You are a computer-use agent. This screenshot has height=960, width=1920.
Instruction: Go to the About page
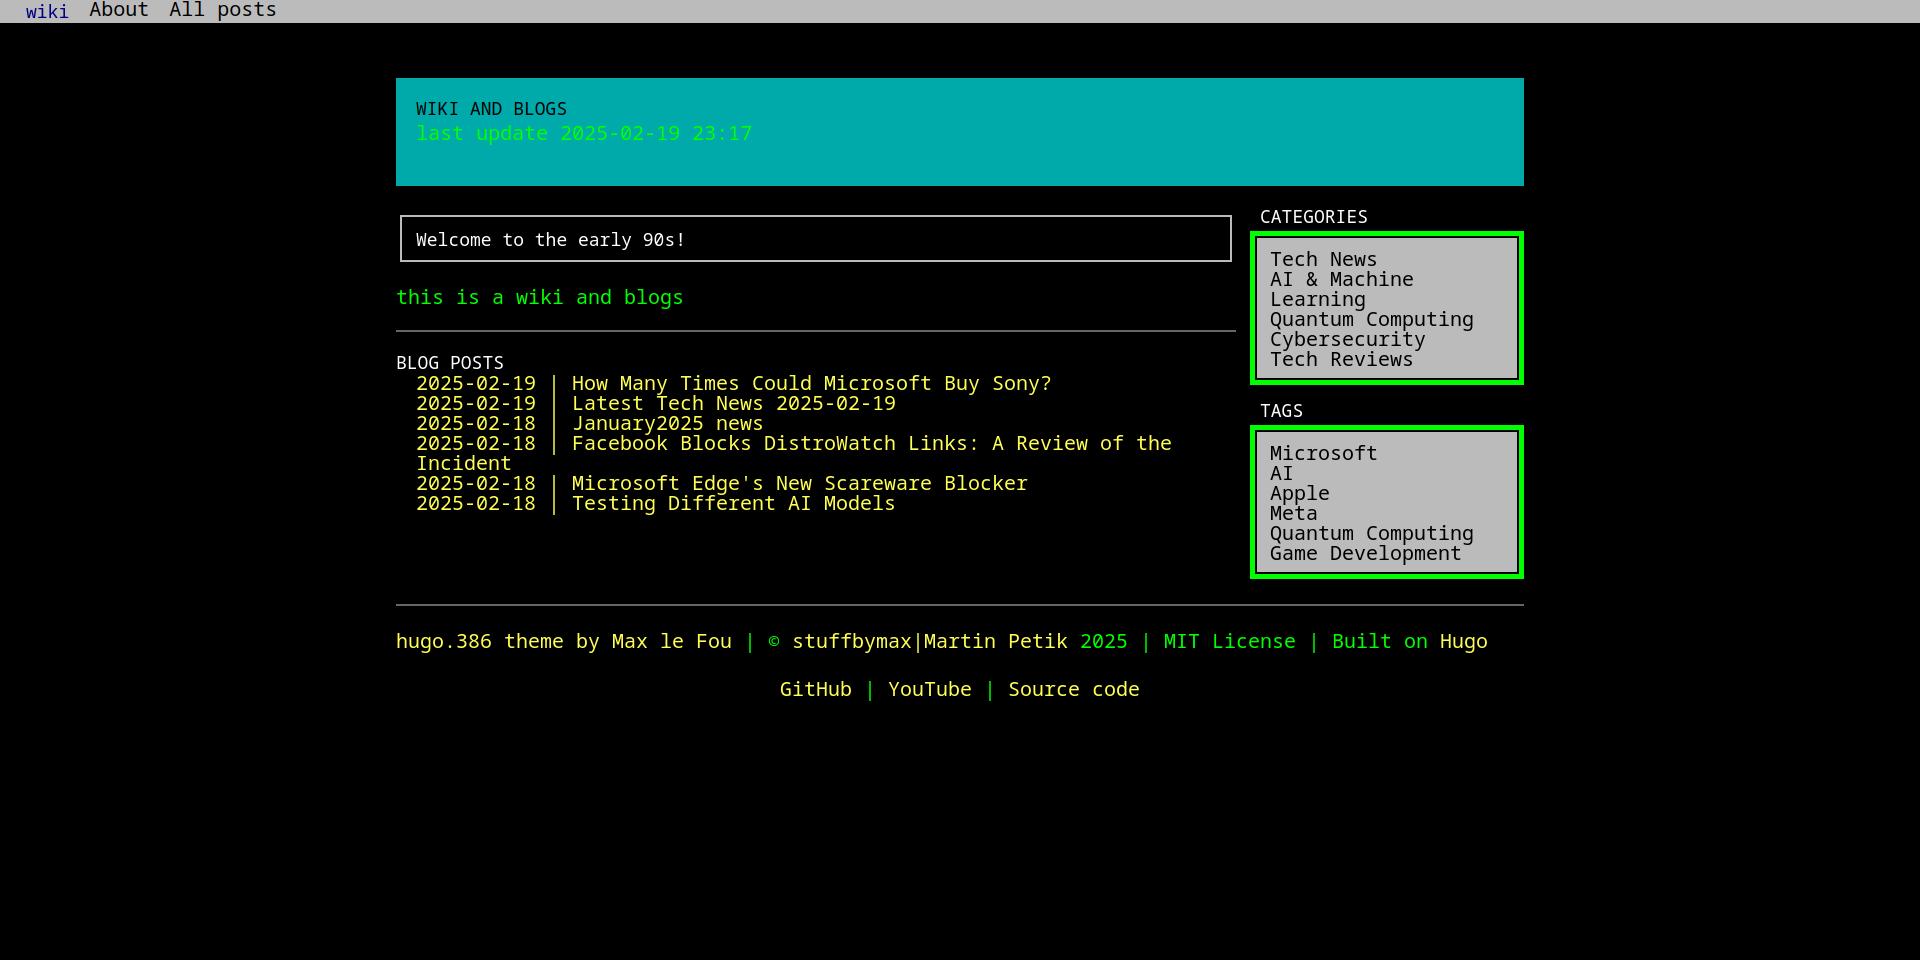tap(118, 10)
